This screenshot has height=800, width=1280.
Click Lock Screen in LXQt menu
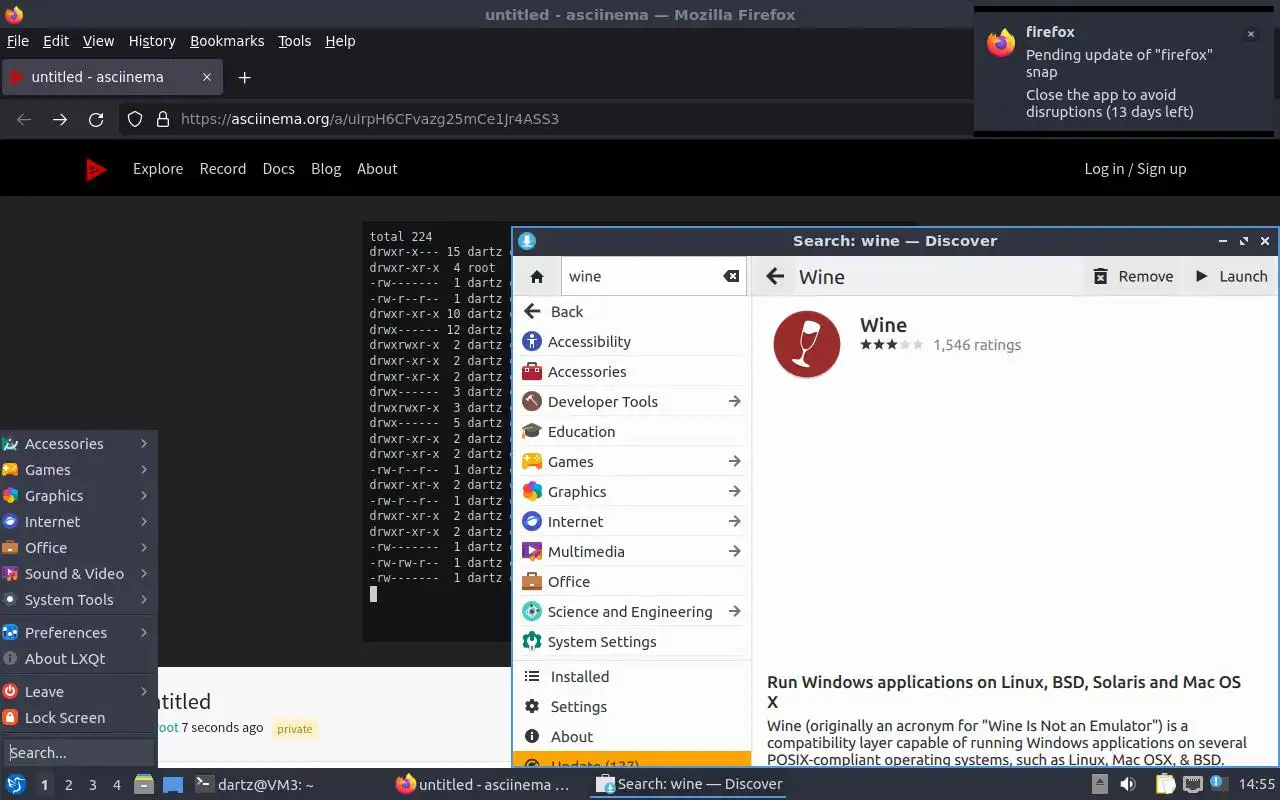[78, 718]
